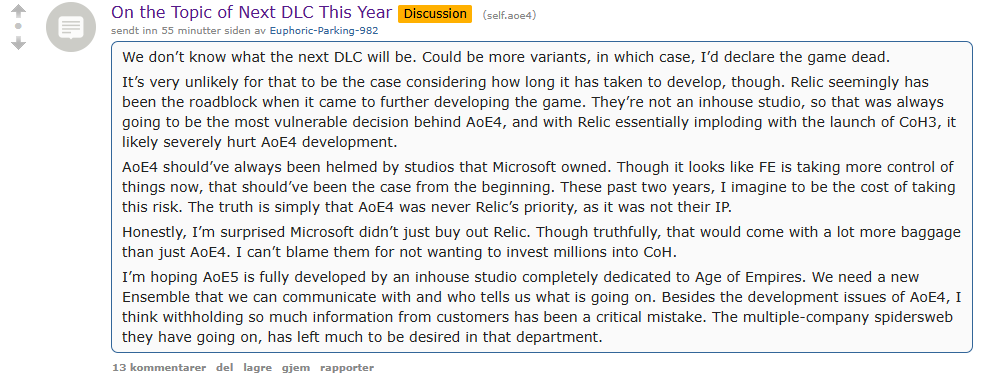Upvote the Next DLC post

click(x=19, y=11)
